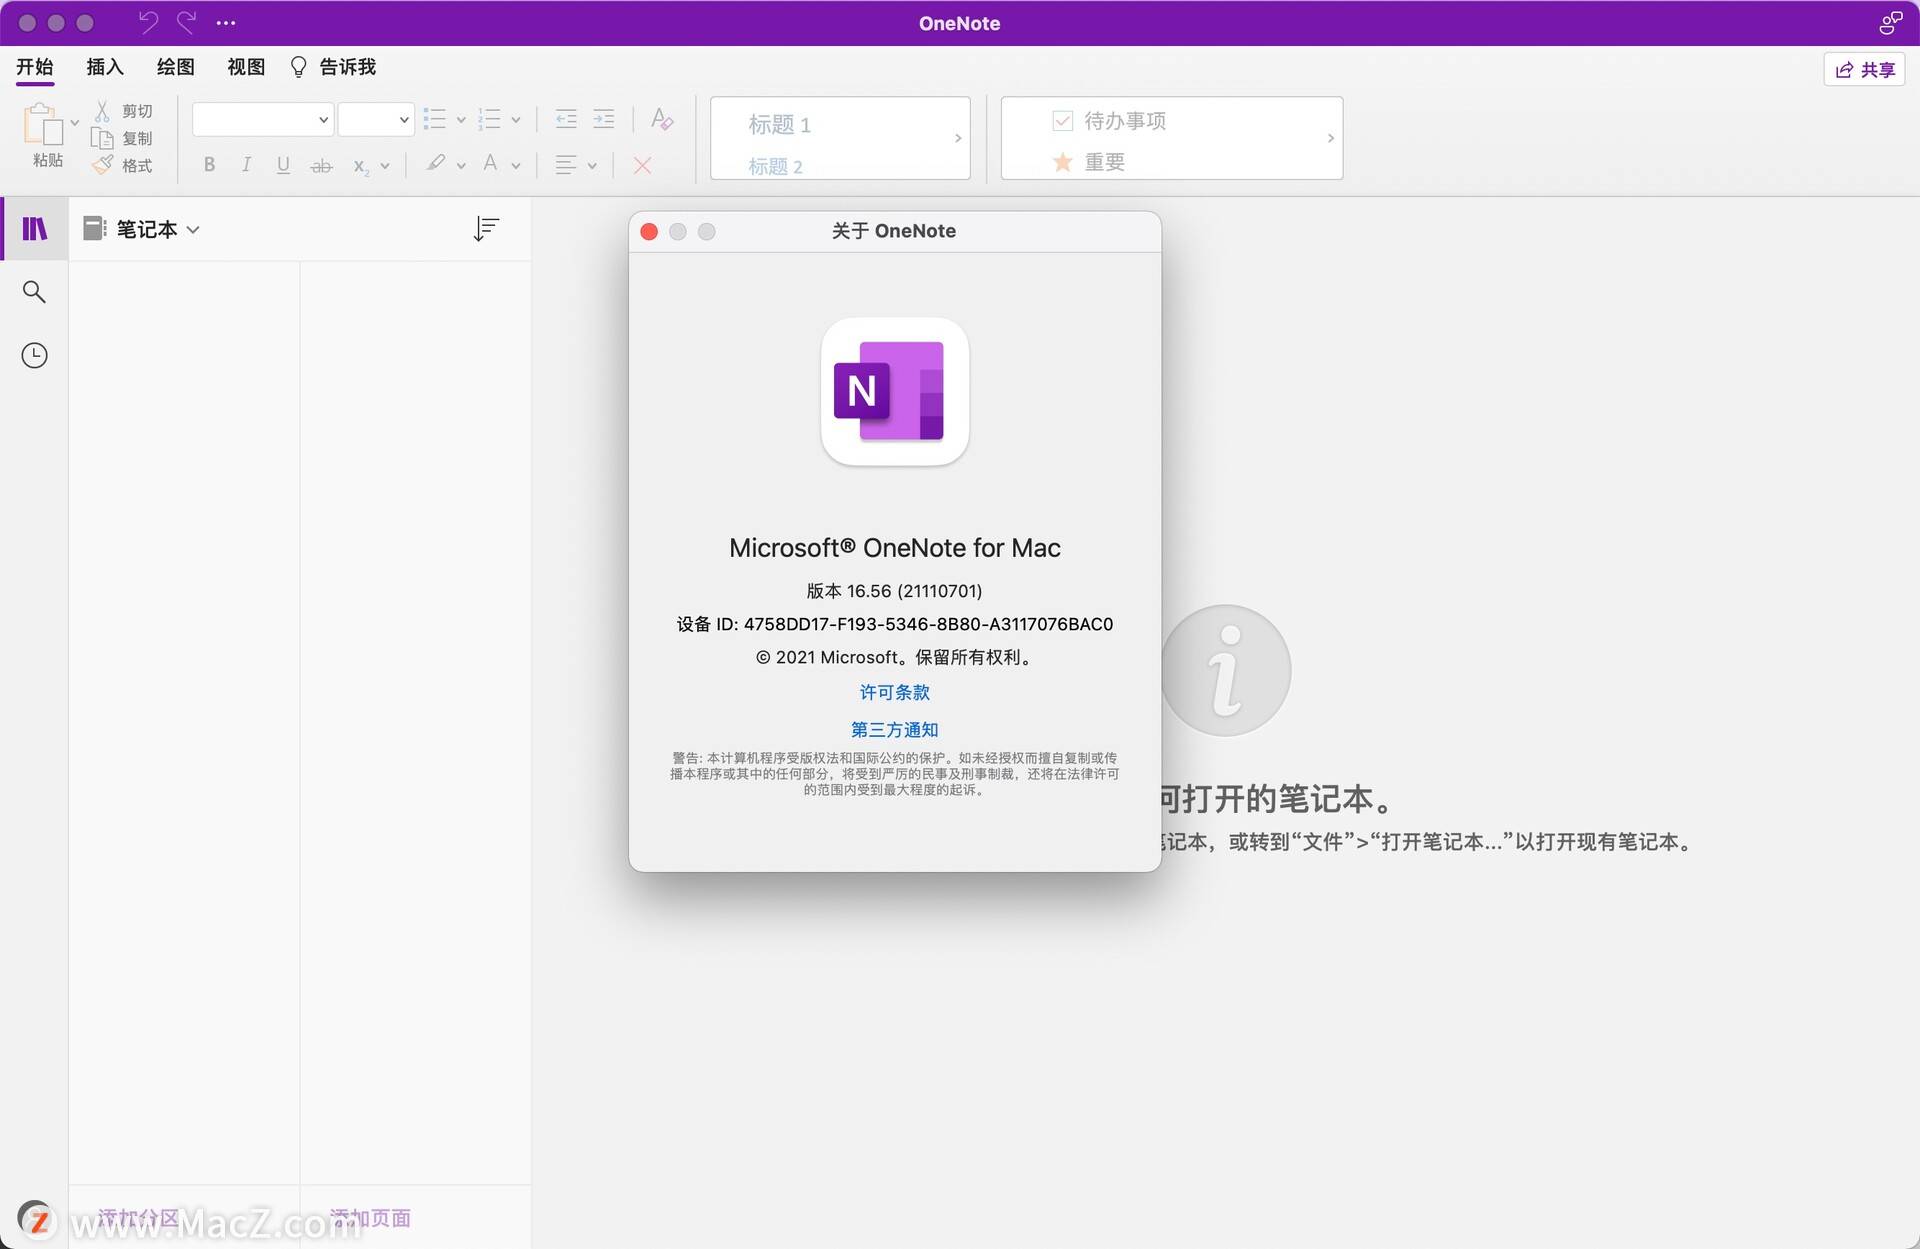Toggle bold text formatting
Screen dimensions: 1920x1249
click(209, 164)
